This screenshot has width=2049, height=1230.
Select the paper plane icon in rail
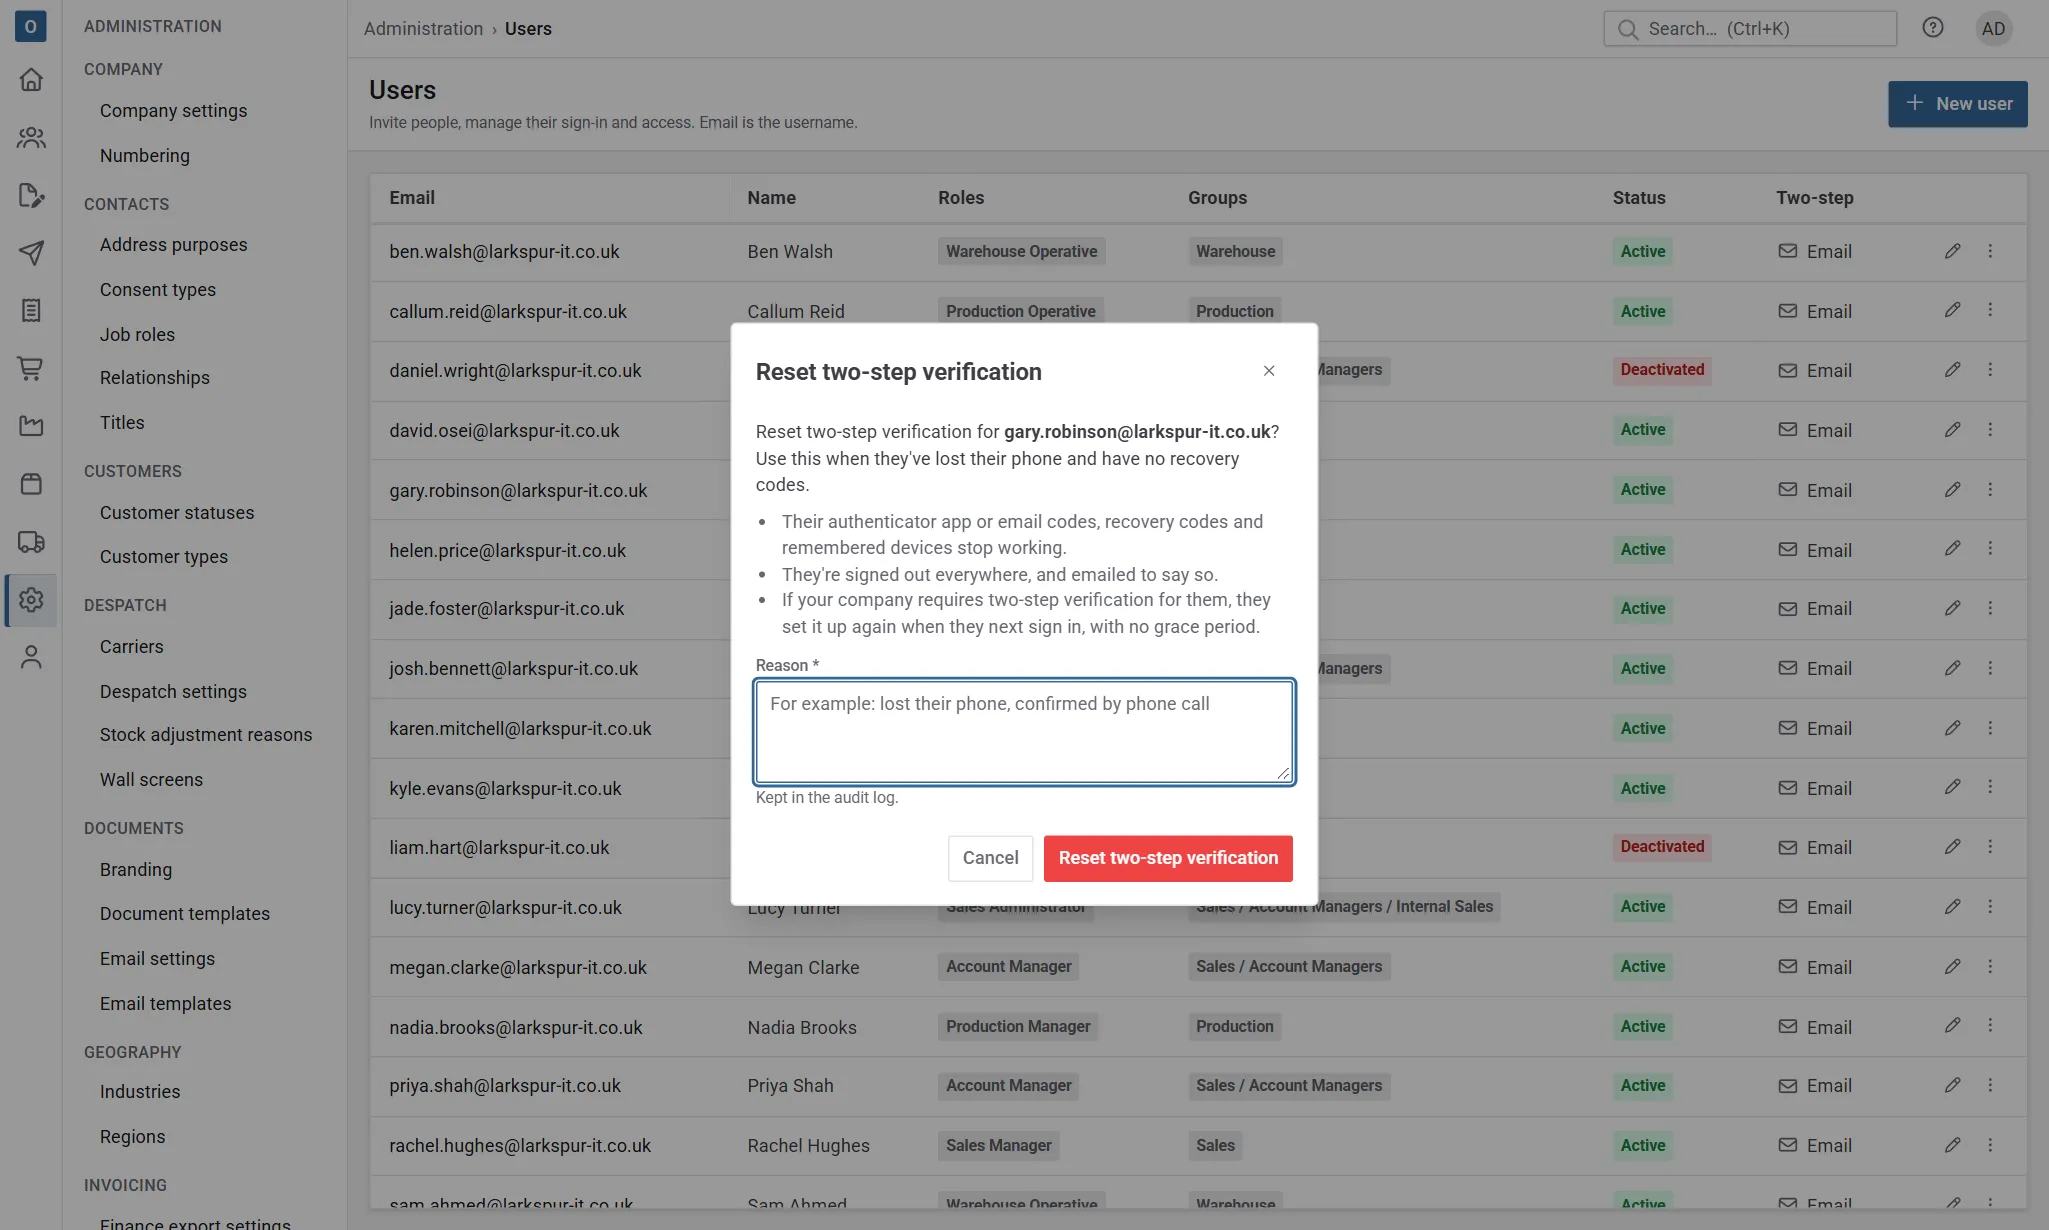(x=31, y=253)
